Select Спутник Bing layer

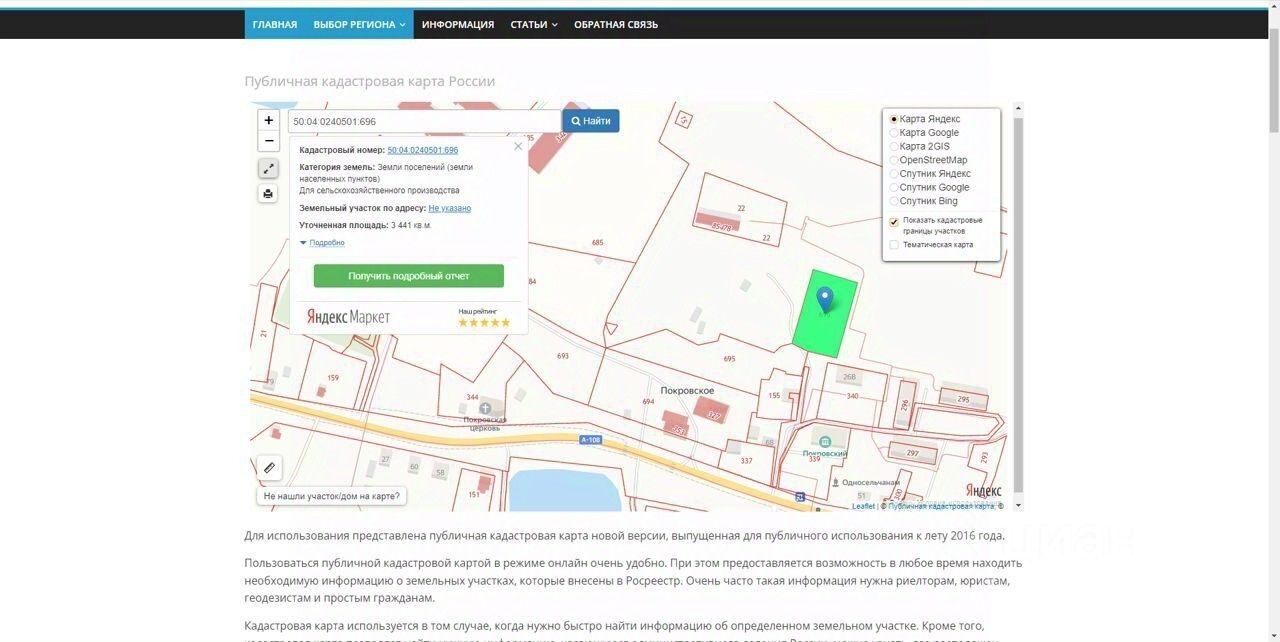894,201
